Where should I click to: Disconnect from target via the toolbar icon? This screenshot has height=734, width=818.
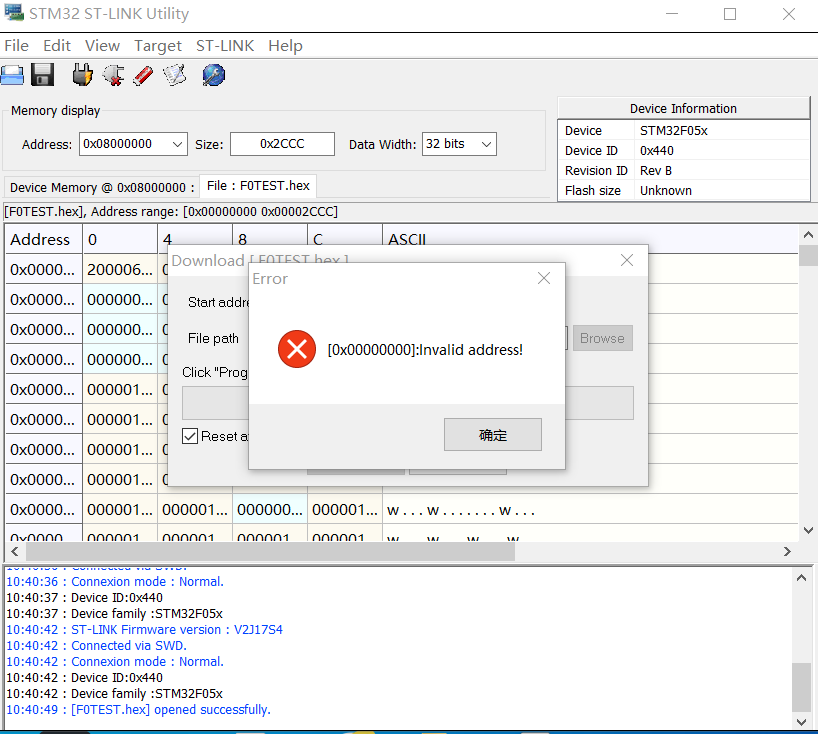(113, 75)
